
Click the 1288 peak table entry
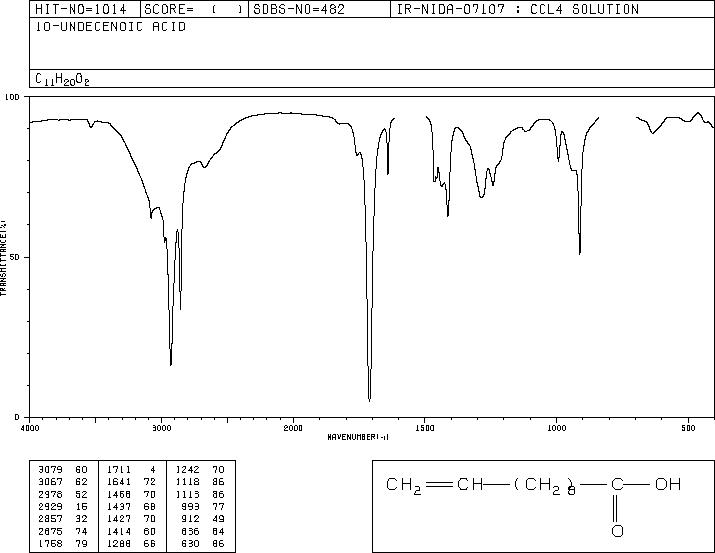(x=119, y=543)
